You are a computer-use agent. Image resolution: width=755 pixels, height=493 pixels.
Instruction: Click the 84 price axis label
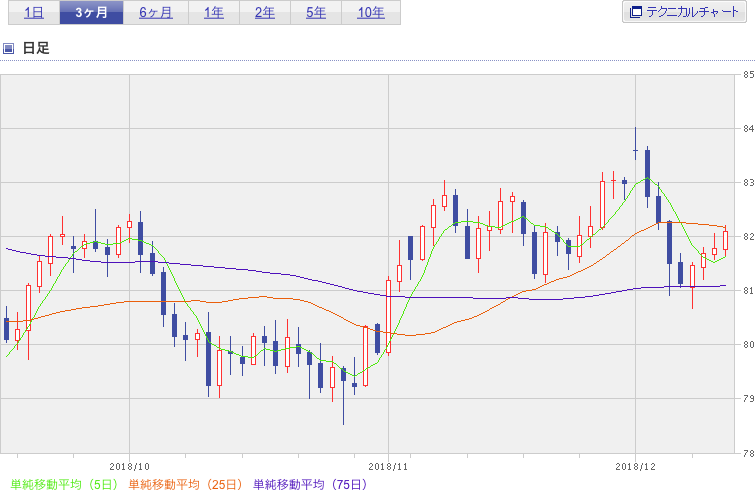click(748, 129)
